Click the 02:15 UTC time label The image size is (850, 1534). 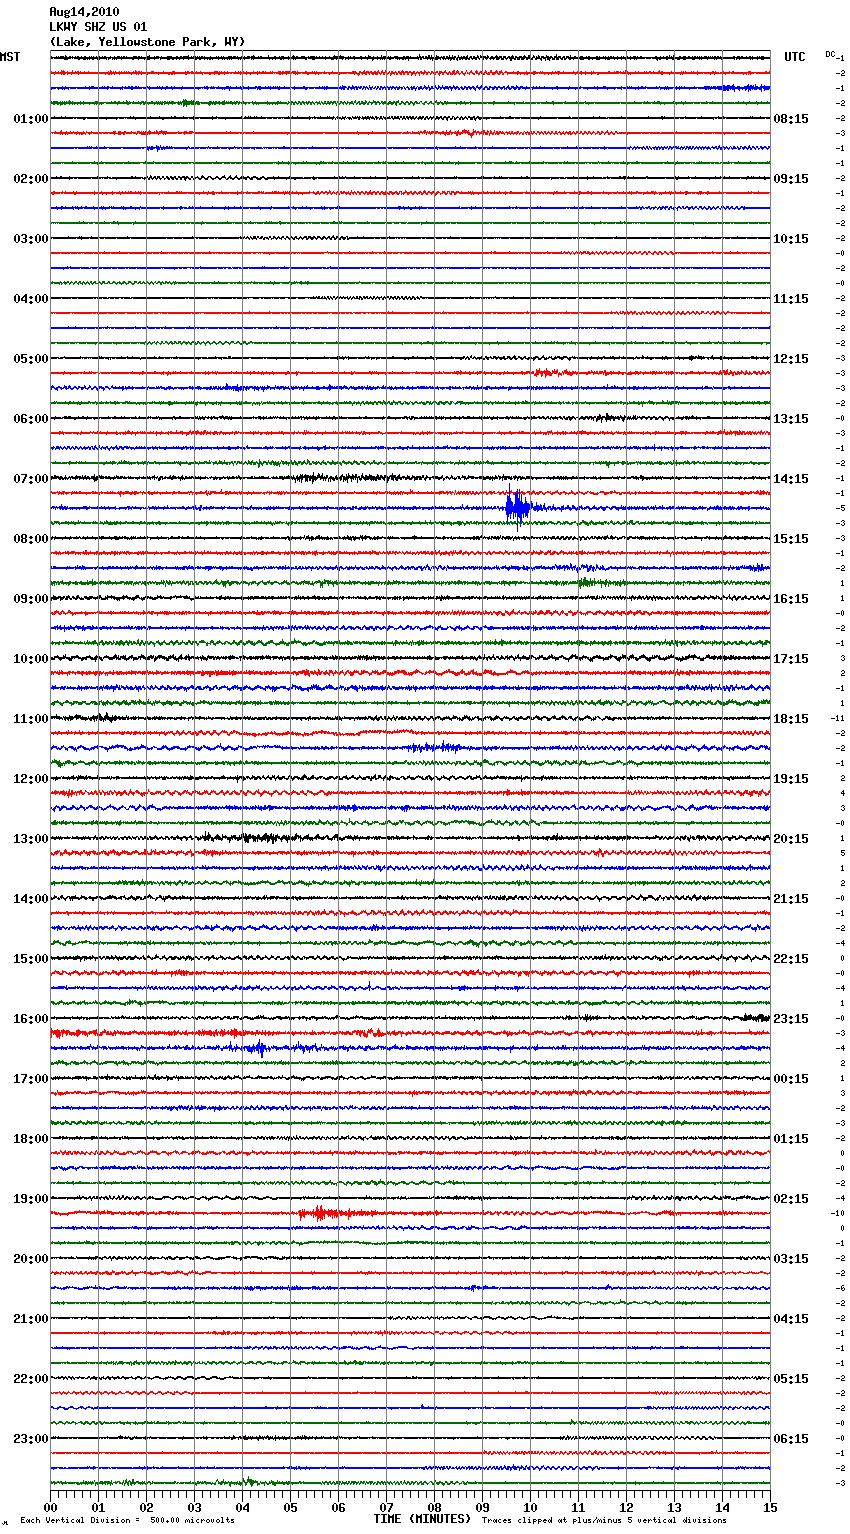pos(791,1199)
